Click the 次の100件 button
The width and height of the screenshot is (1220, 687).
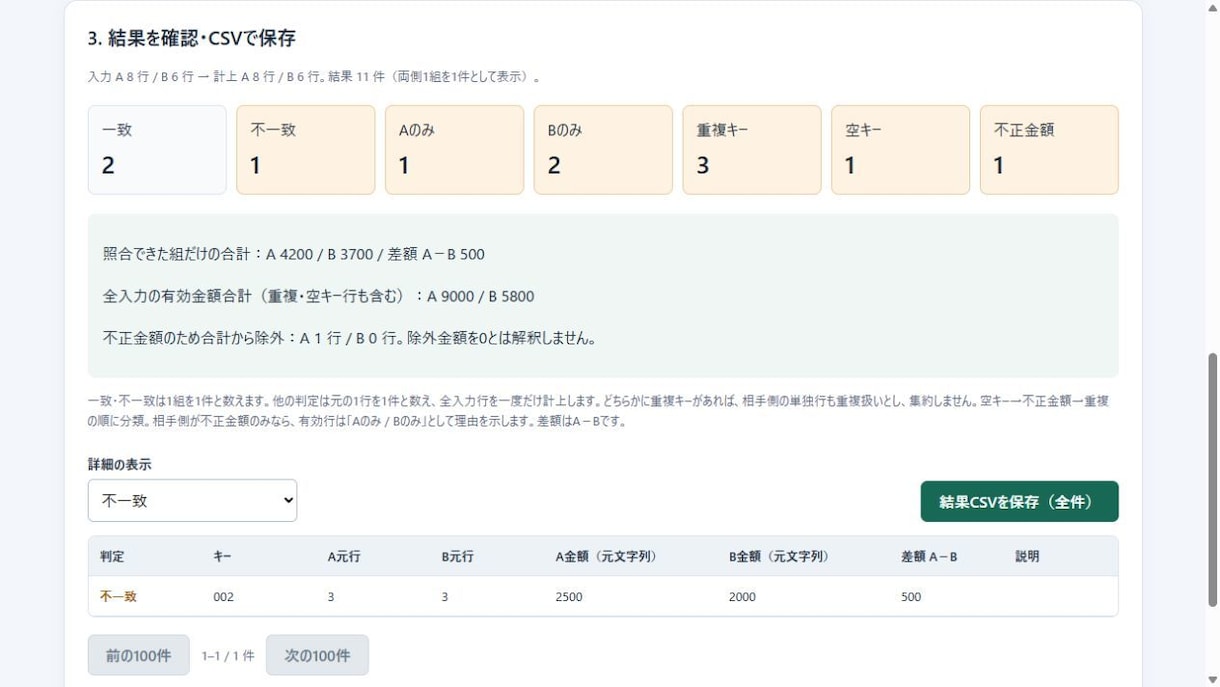(x=317, y=655)
